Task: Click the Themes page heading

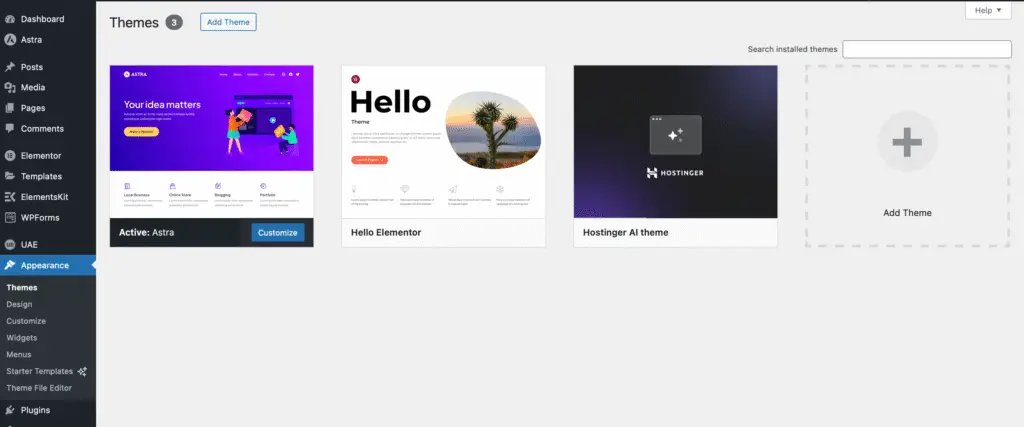Action: [x=134, y=22]
